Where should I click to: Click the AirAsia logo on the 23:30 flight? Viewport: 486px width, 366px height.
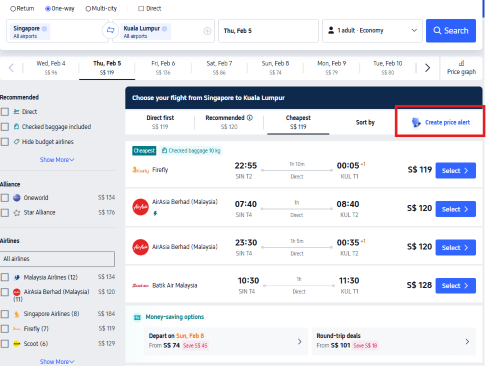click(x=140, y=247)
